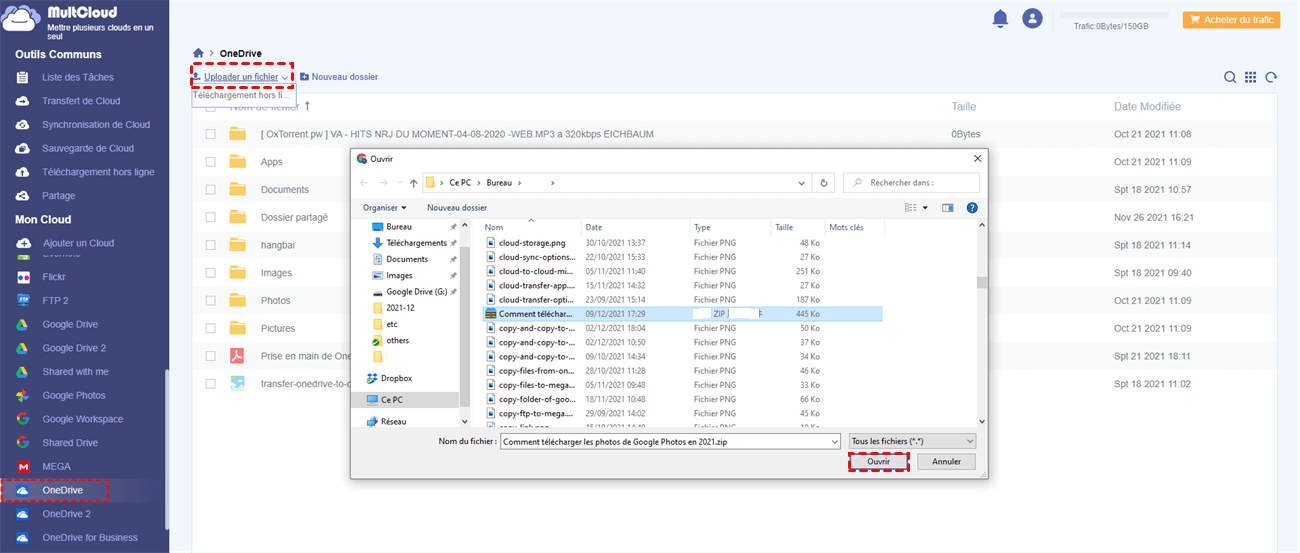
Task: Open Liste des Tâches in sidebar
Action: click(x=78, y=77)
